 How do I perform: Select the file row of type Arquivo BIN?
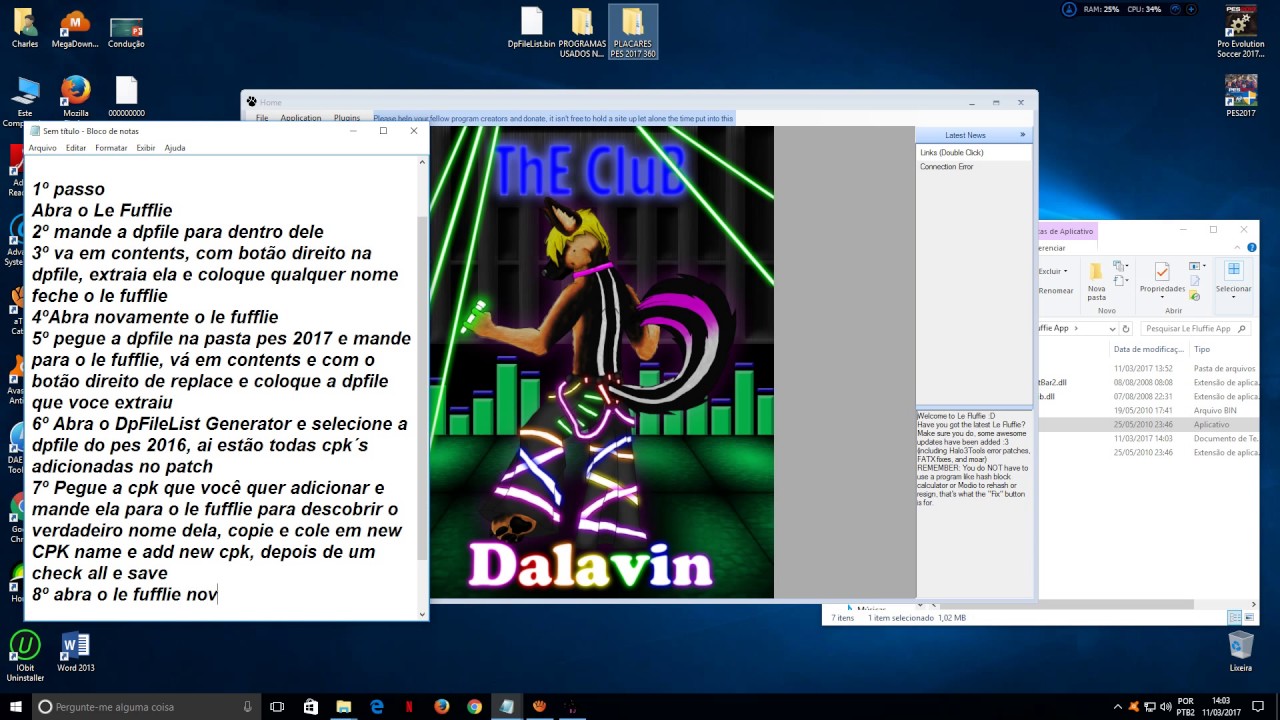[1148, 410]
